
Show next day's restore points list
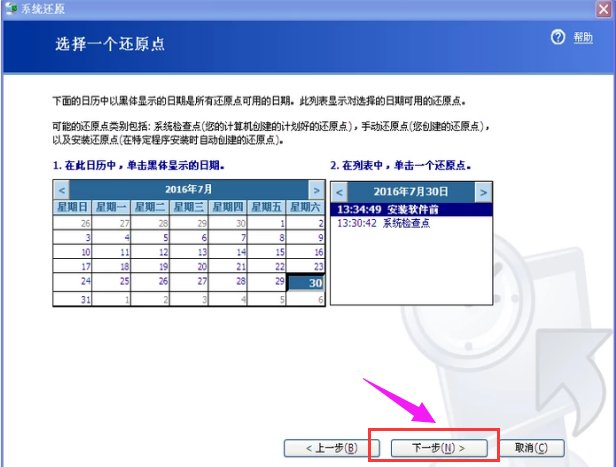483,191
